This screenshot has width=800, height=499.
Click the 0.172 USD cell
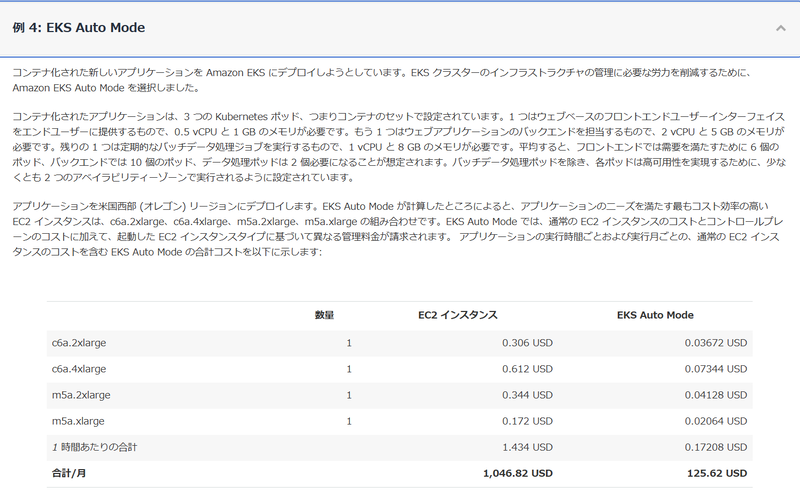(527, 421)
